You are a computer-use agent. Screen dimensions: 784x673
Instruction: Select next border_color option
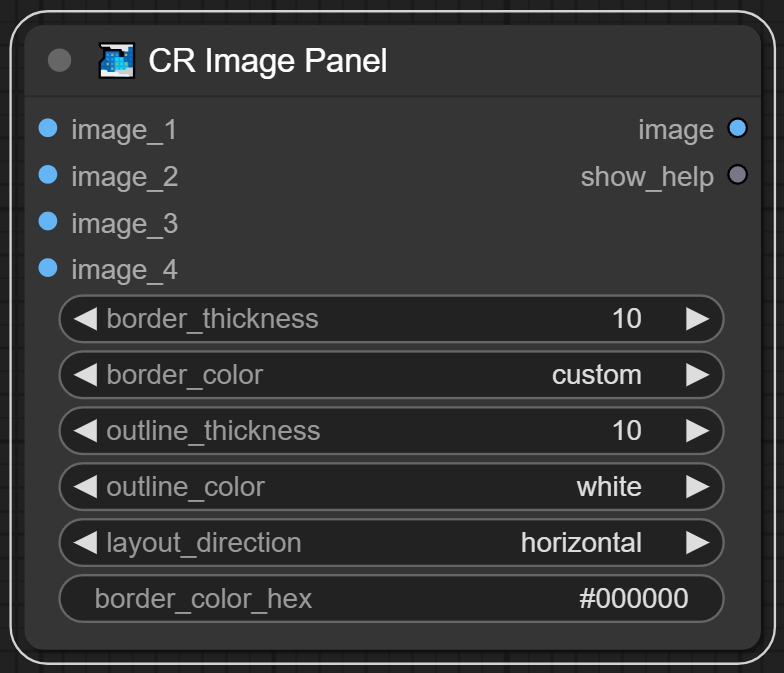(697, 375)
